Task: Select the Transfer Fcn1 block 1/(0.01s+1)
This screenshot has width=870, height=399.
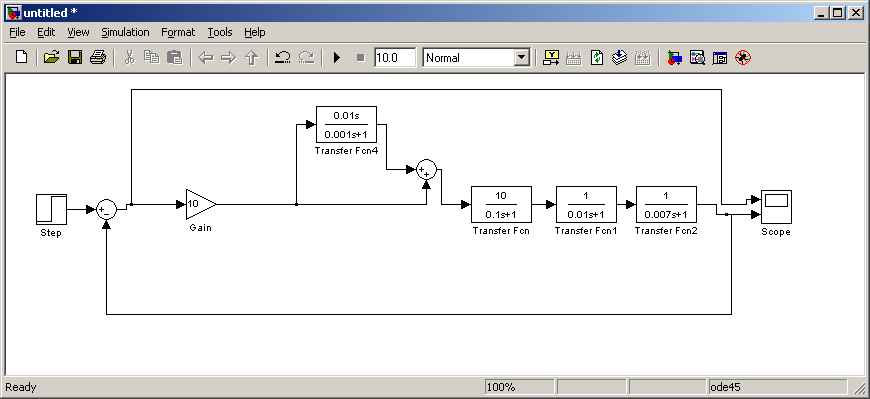Action: 586,204
